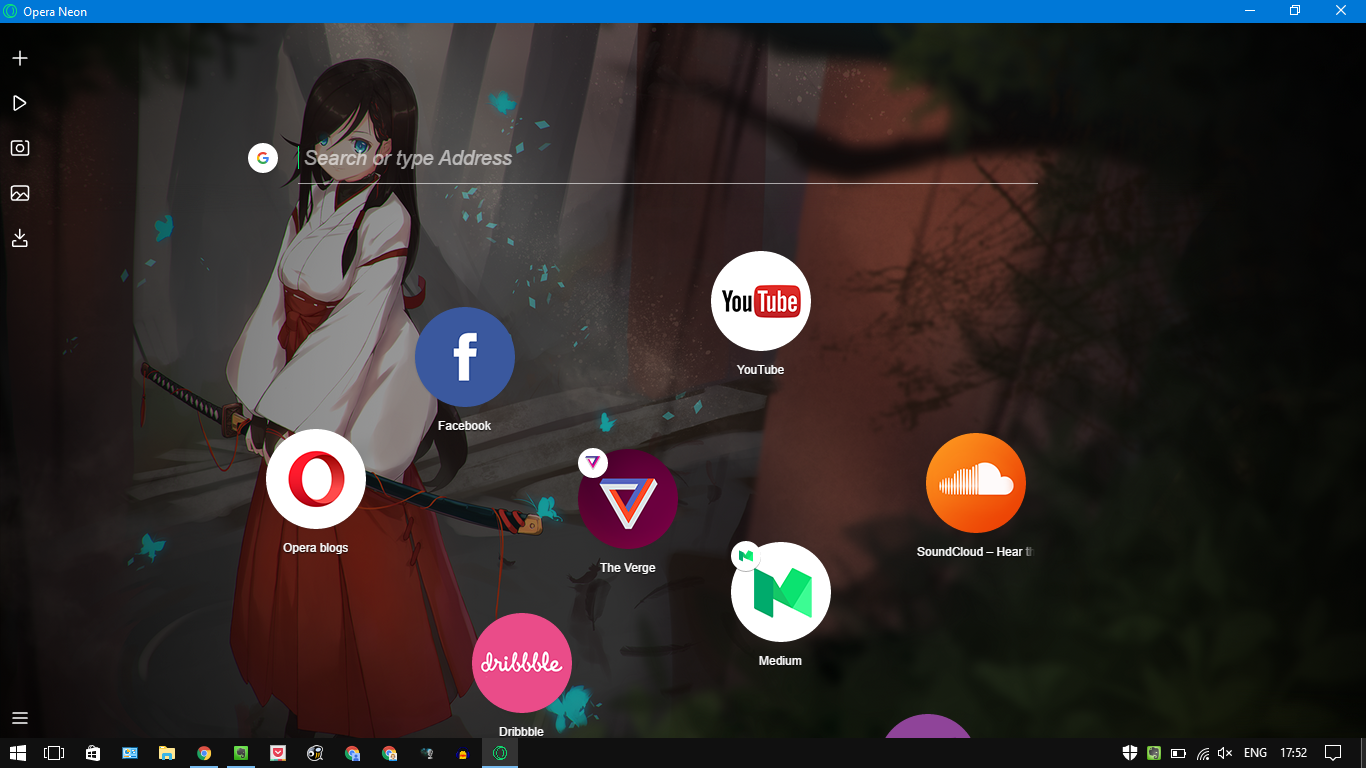Click The Verge label text
Screen dimensions: 1366x768
click(628, 568)
